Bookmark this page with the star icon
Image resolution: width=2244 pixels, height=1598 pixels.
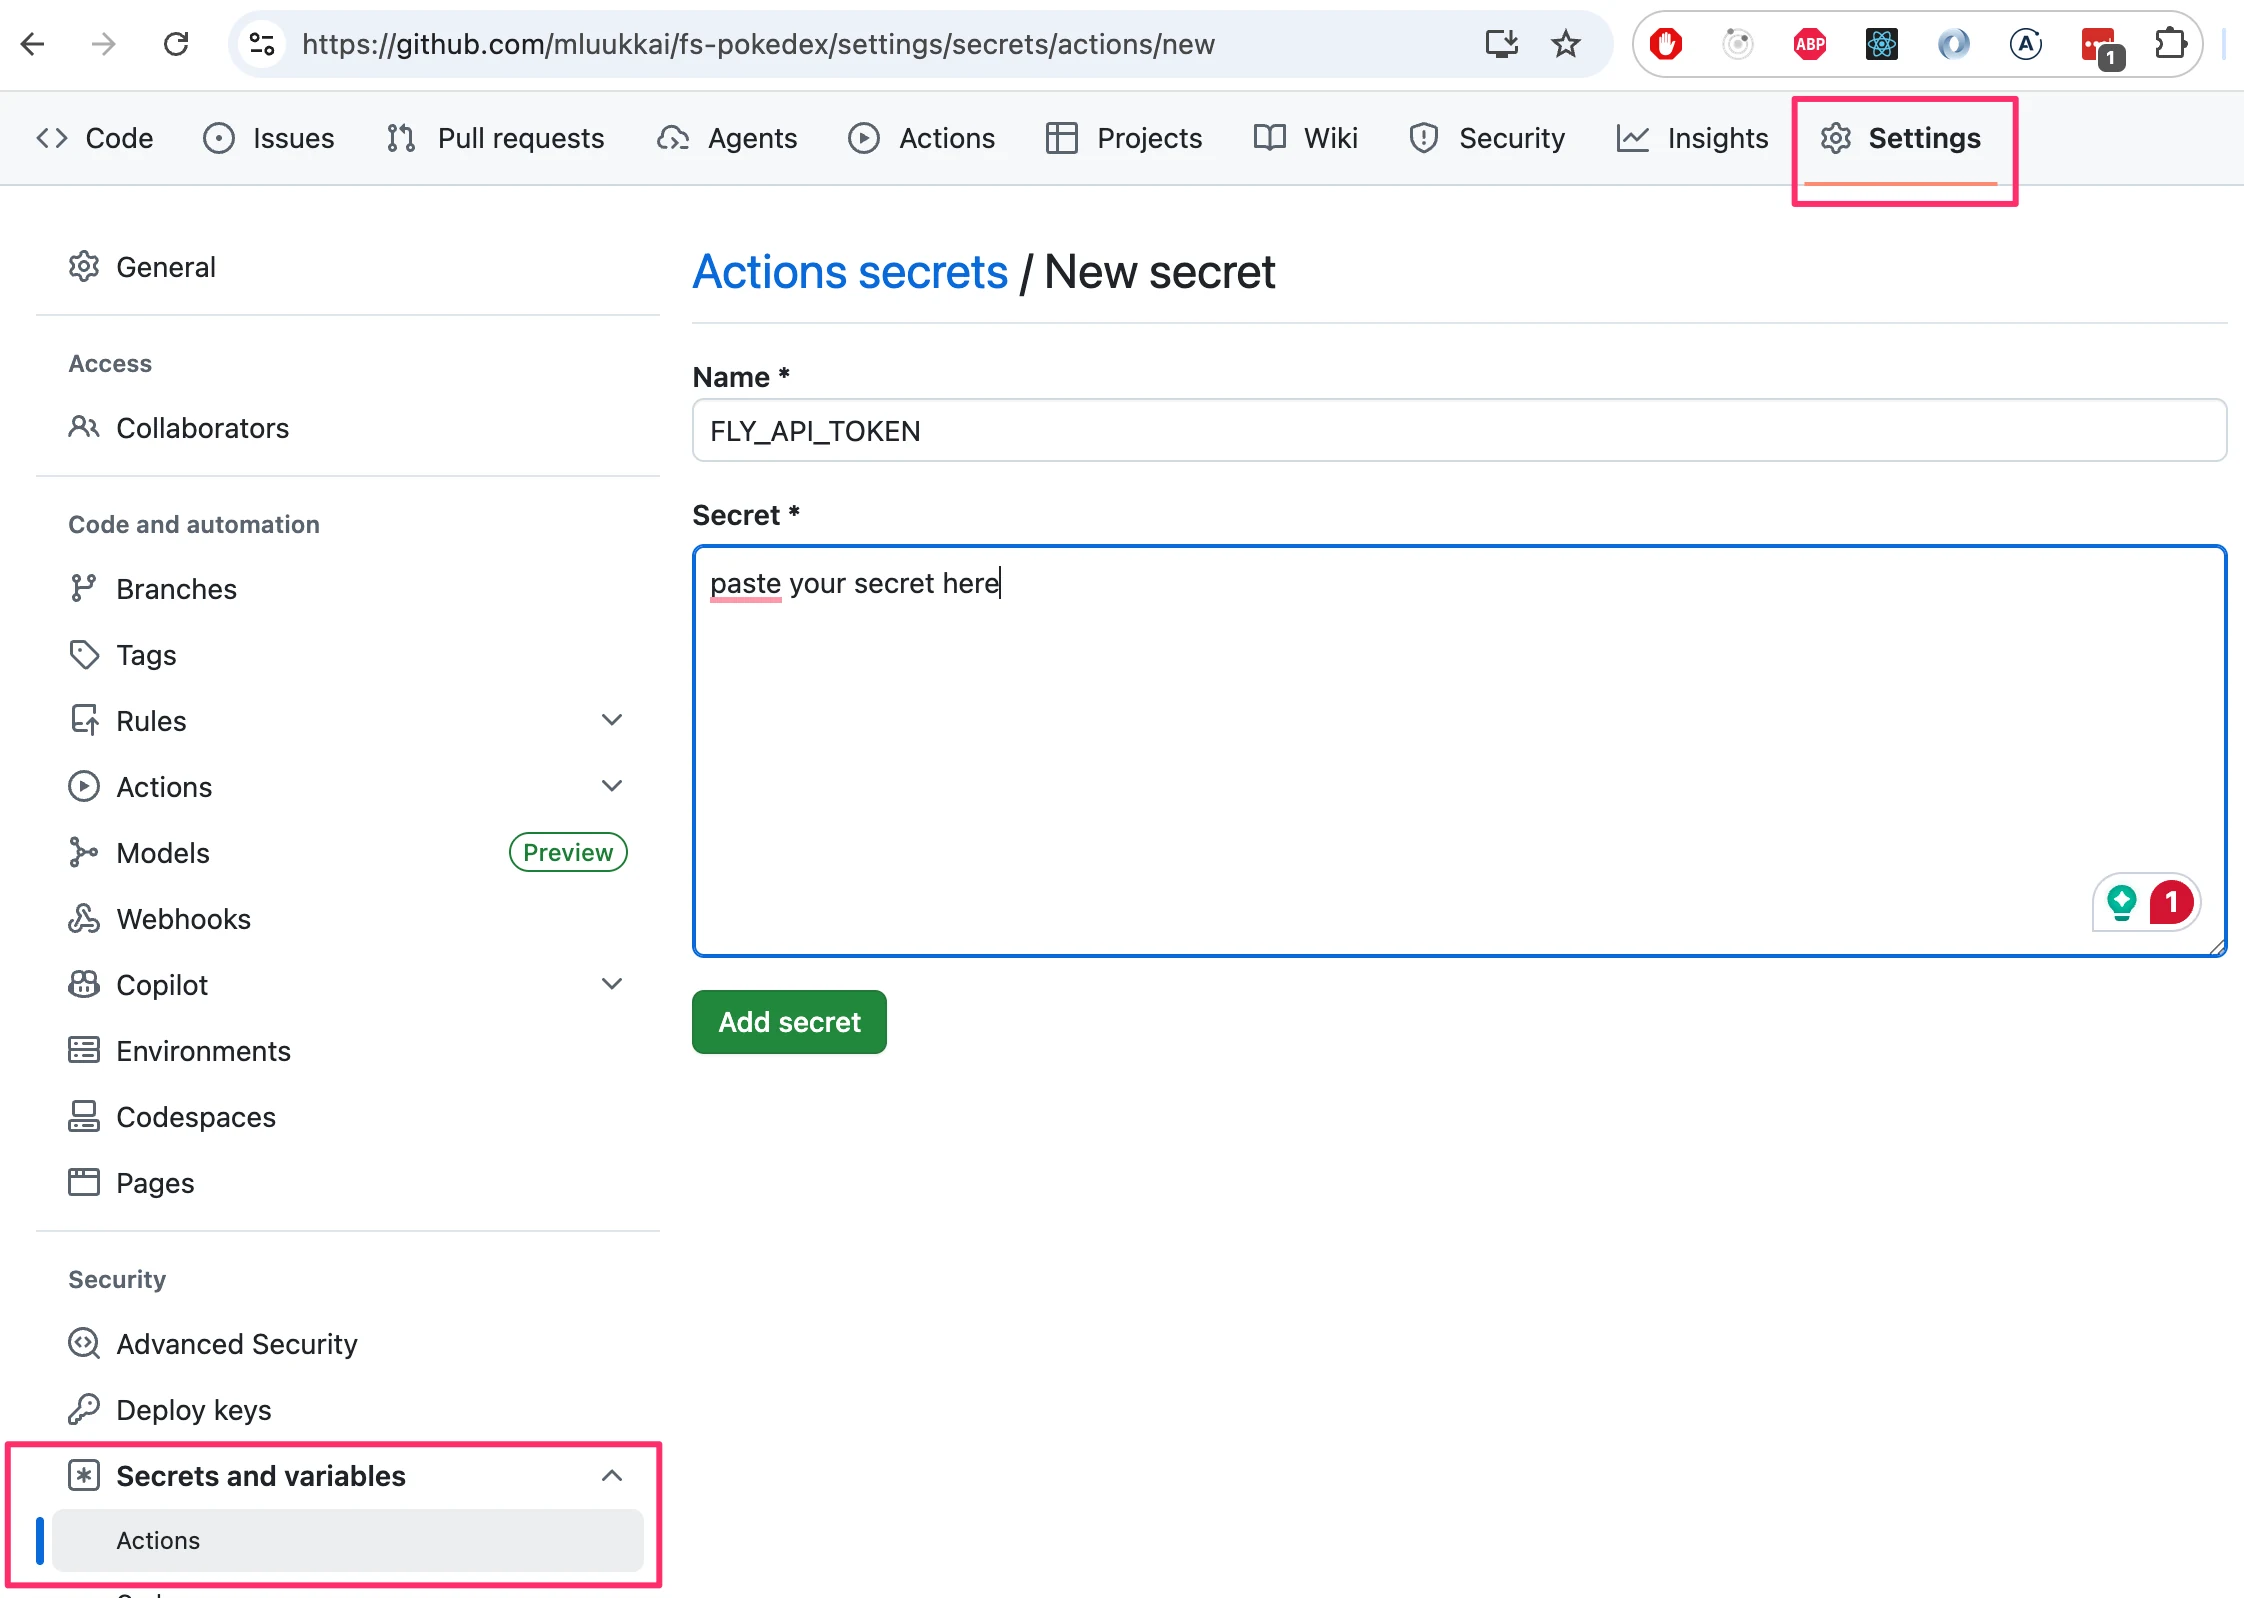pos(1565,44)
